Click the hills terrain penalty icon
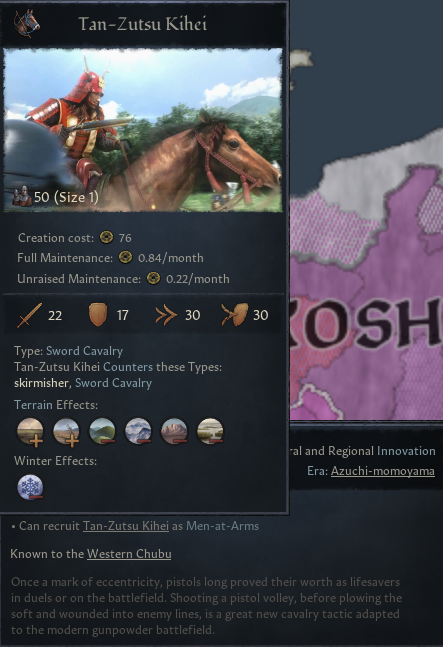 click(102, 431)
